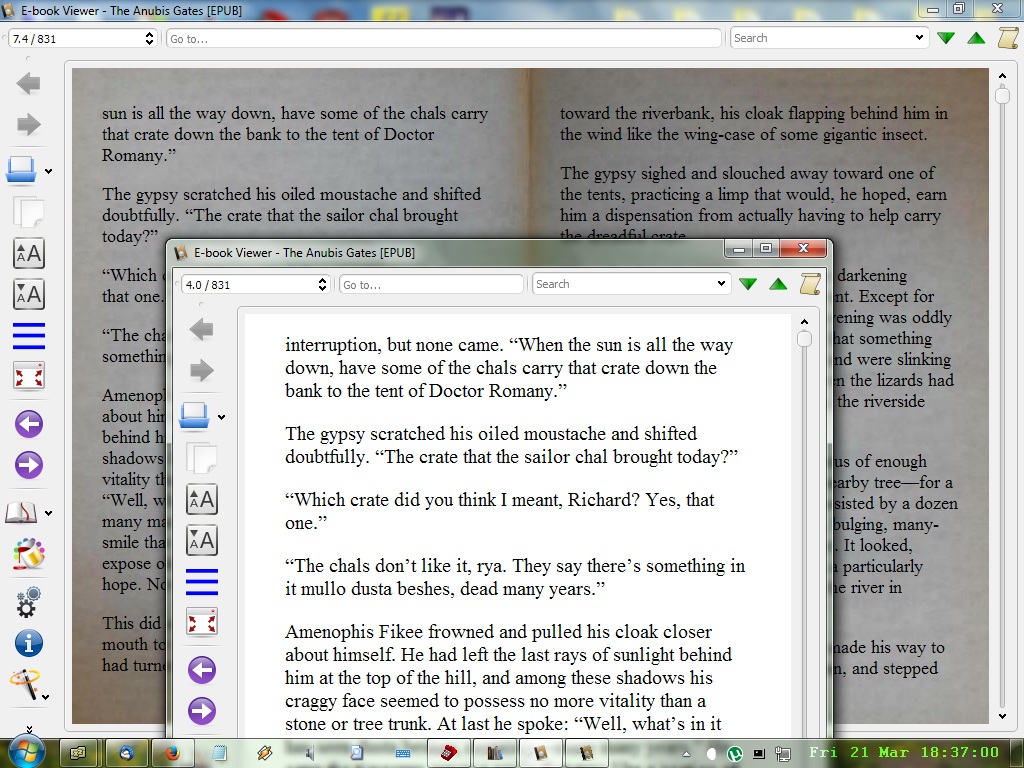This screenshot has width=1024, height=768.
Task: Show Table of Contents in the front window
Action: coord(202,582)
